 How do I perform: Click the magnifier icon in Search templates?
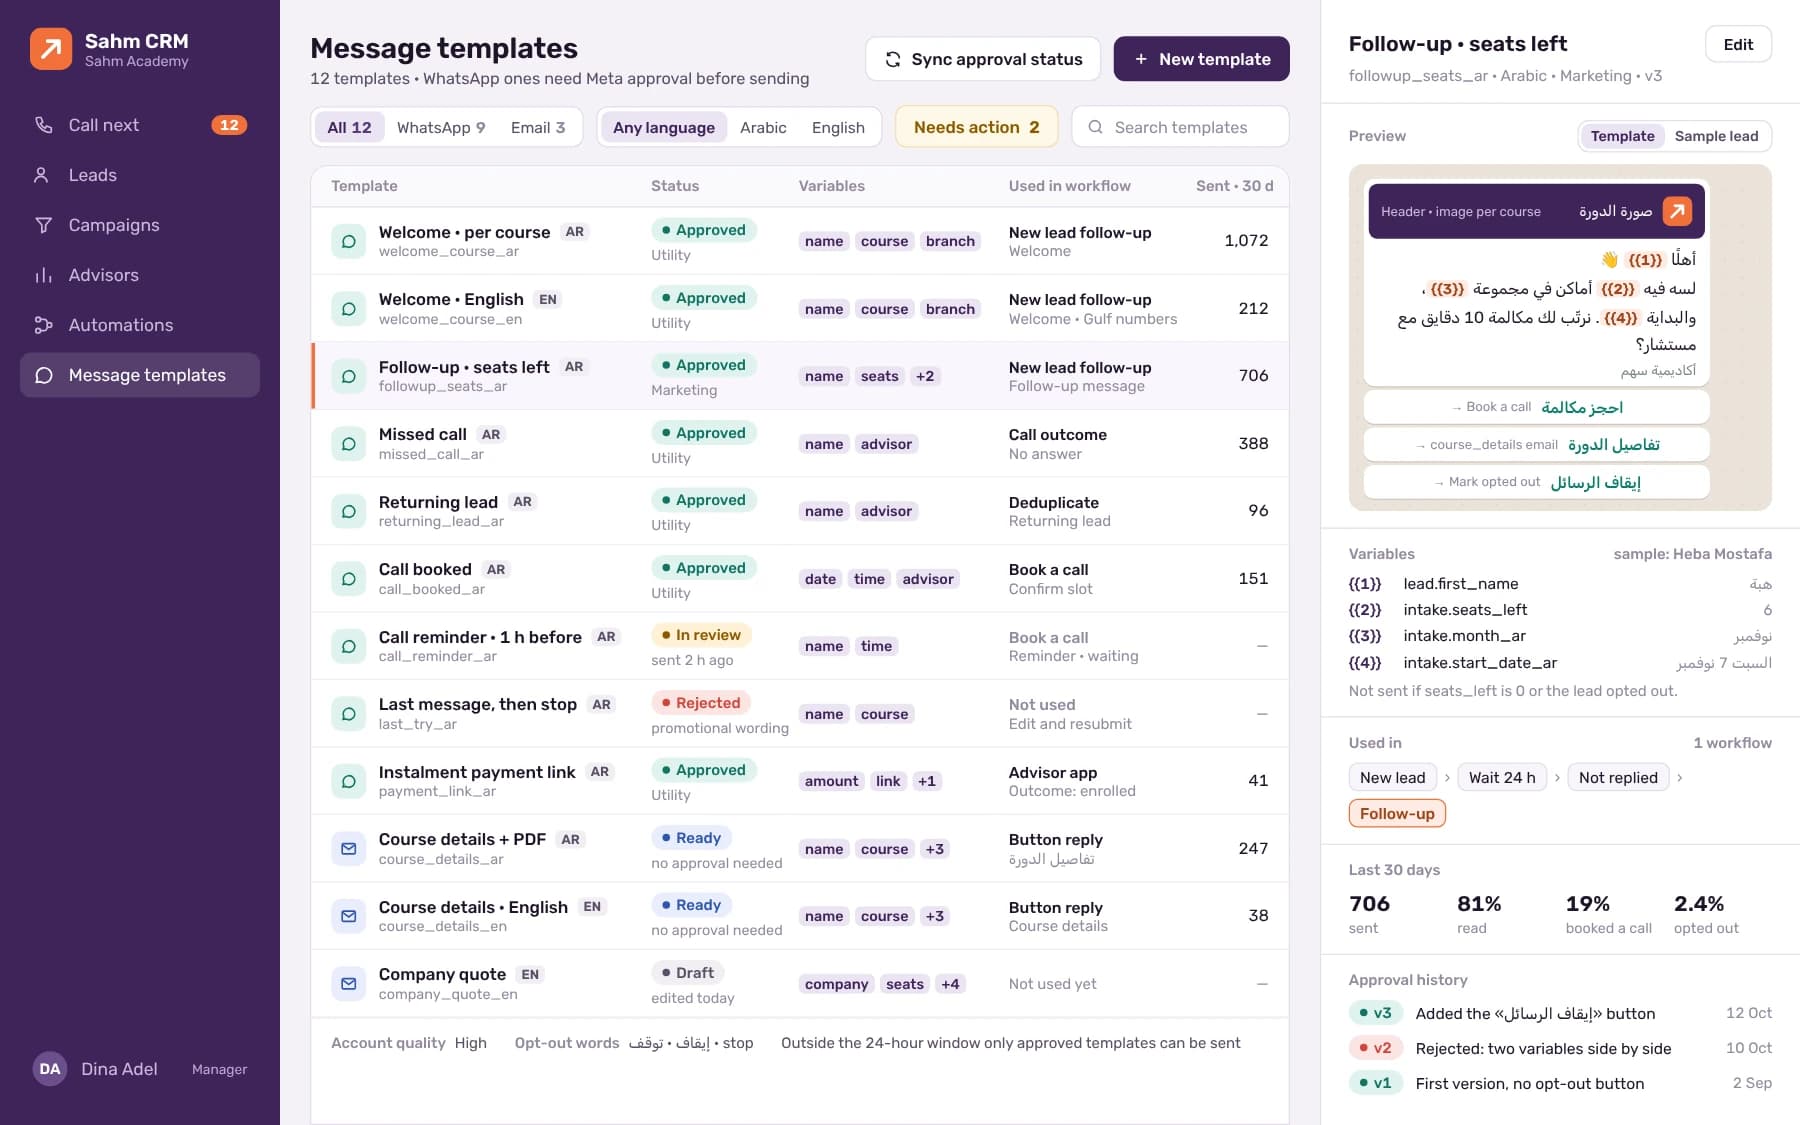pyautogui.click(x=1095, y=127)
